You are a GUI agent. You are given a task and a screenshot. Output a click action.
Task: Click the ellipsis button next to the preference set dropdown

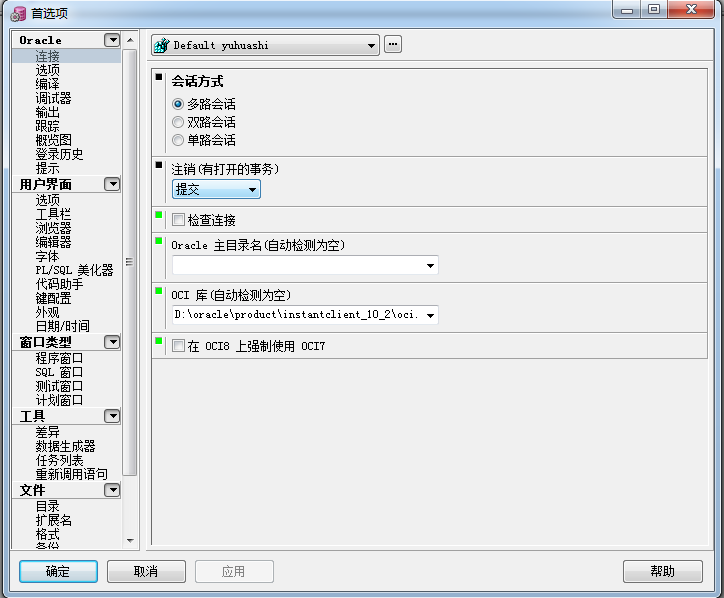(392, 44)
